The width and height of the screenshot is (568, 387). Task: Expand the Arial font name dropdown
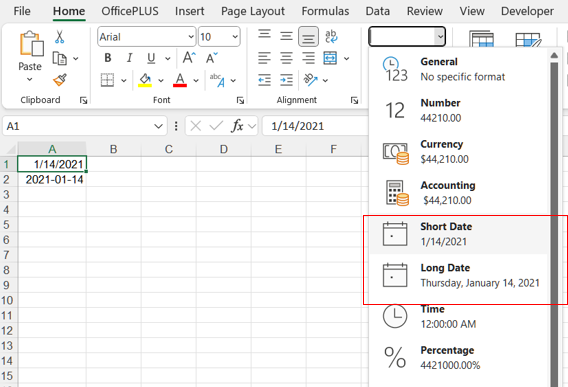(x=191, y=37)
